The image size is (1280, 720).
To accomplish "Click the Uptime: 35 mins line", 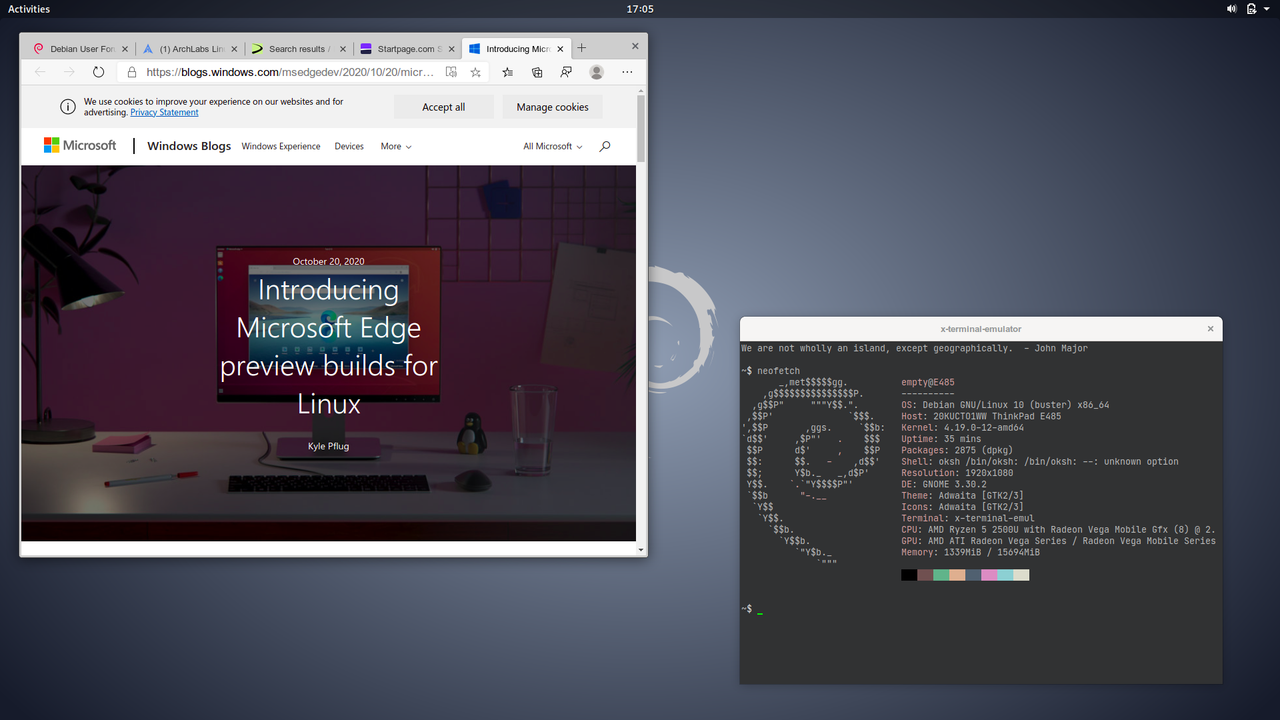I will (x=941, y=439).
